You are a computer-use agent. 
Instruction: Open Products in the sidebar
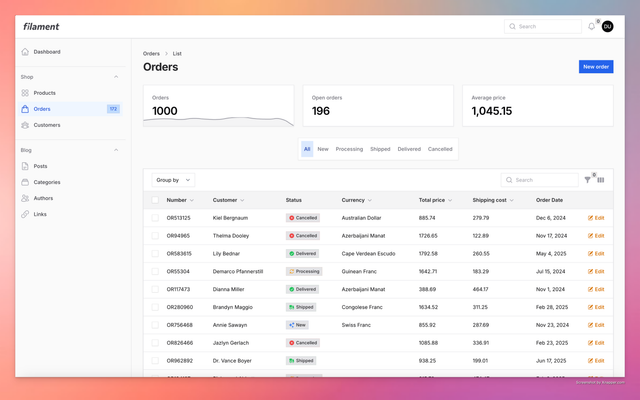click(x=70, y=93)
